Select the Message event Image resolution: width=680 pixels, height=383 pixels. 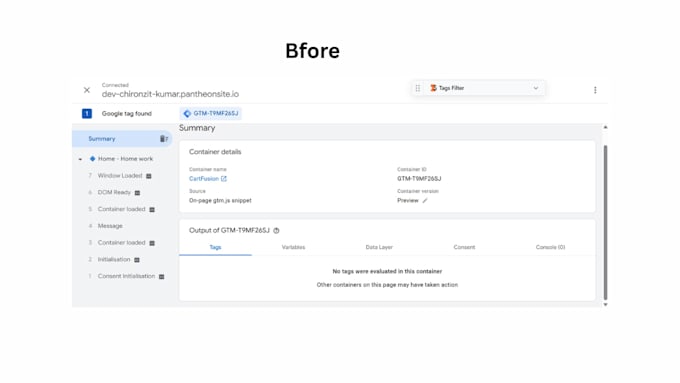click(110, 226)
